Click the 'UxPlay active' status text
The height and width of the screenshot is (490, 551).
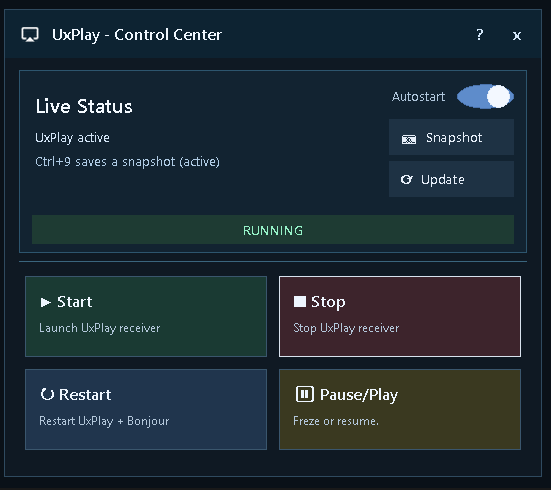(x=72, y=138)
